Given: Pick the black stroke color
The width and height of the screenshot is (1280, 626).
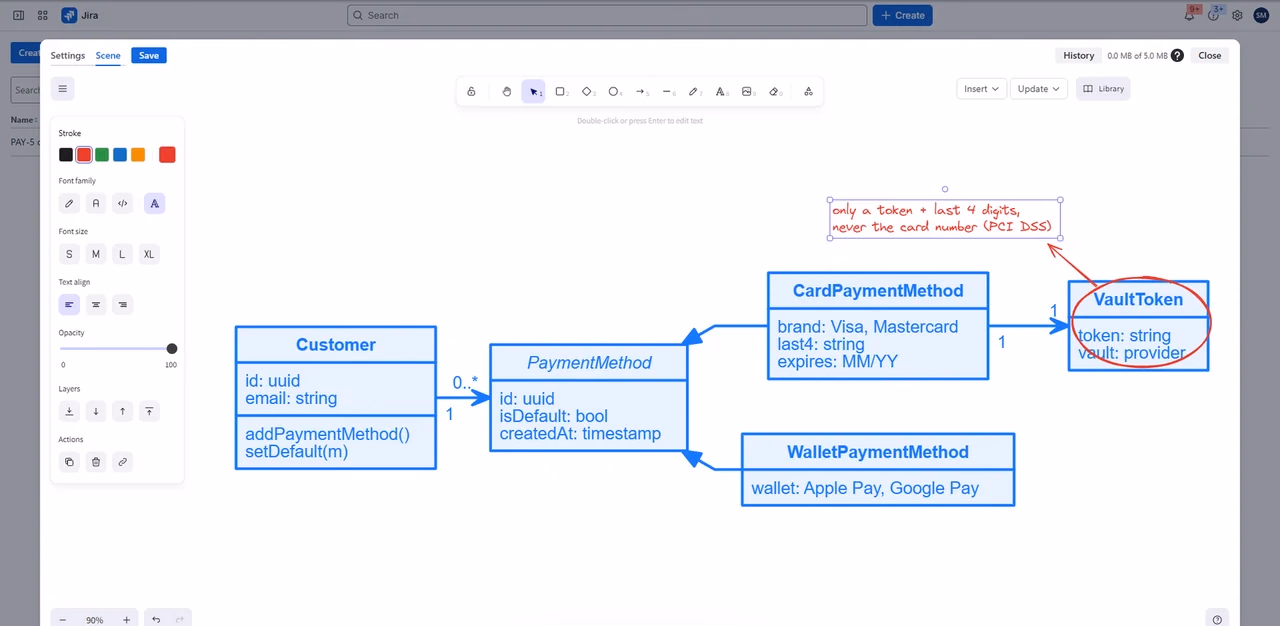Looking at the screenshot, I should (x=66, y=155).
